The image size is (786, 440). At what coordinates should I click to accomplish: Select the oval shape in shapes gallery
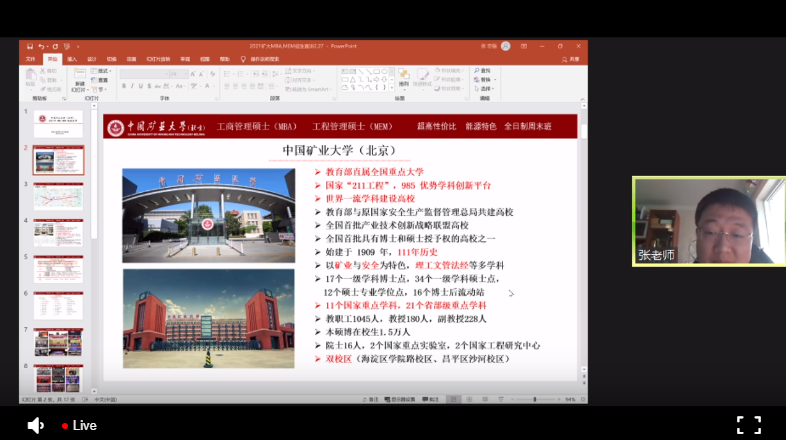tap(384, 72)
